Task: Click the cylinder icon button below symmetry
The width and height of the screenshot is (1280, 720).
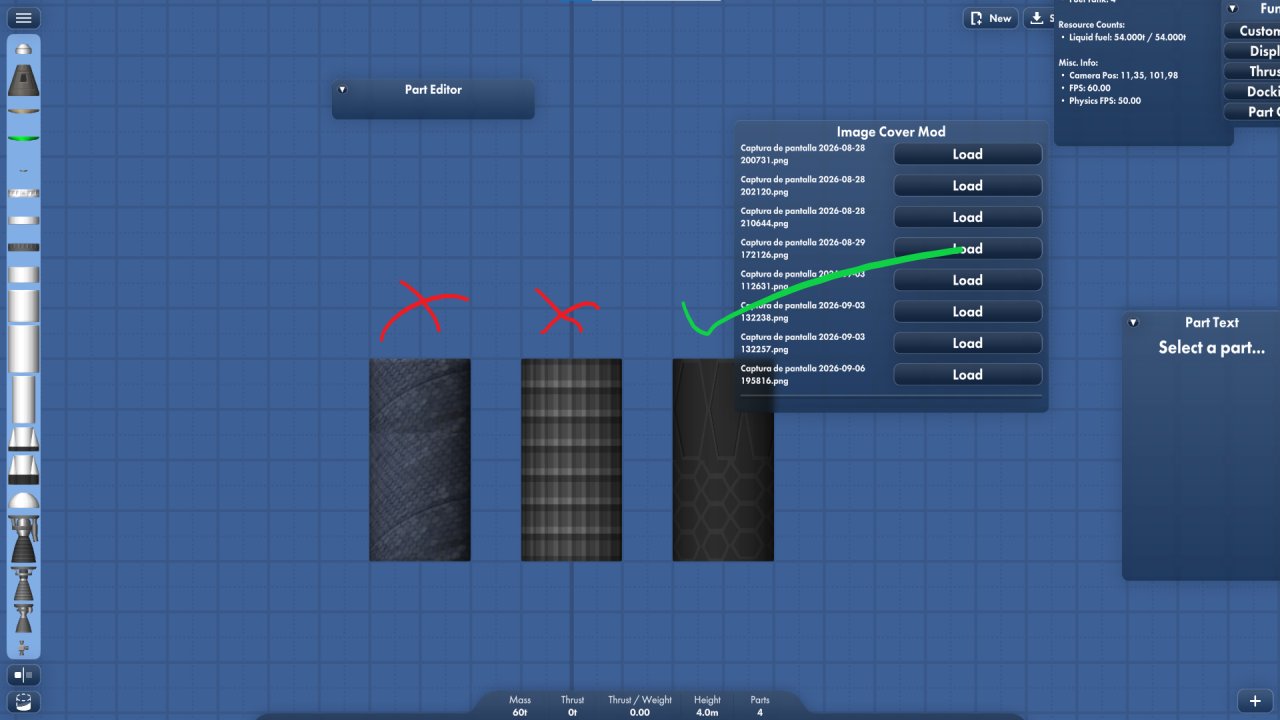Action: click(24, 701)
